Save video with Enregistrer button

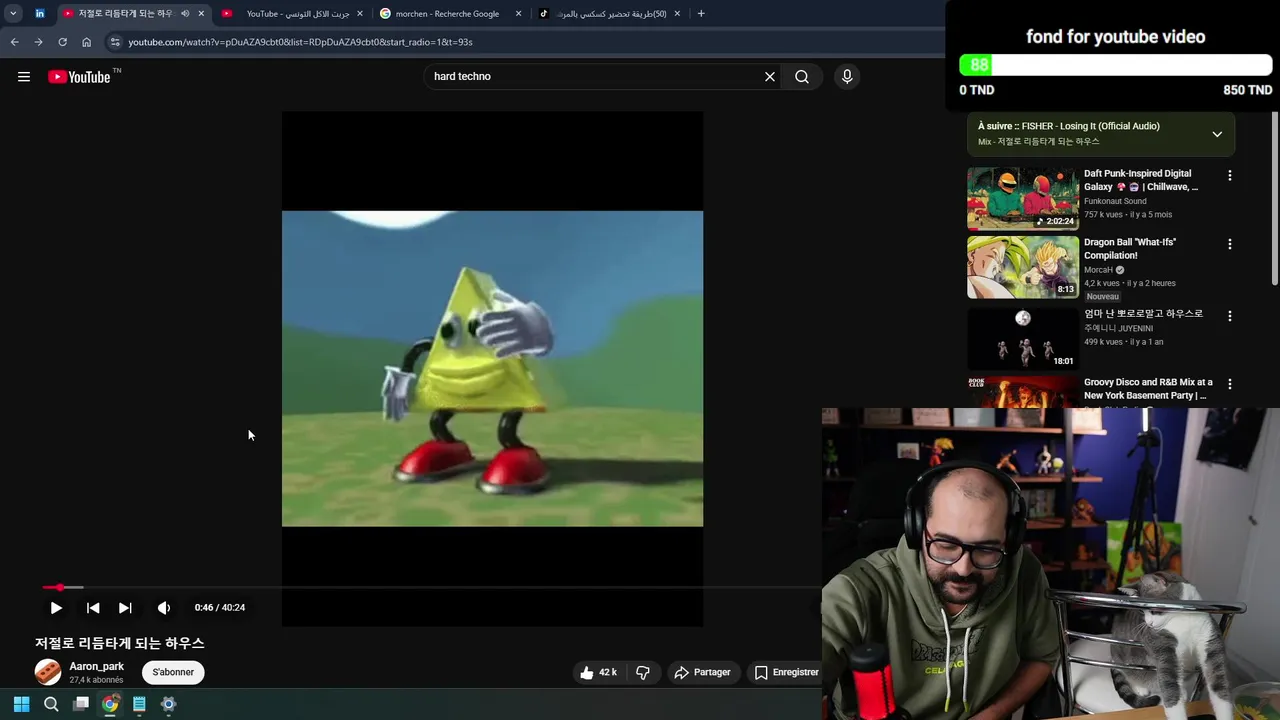(786, 672)
